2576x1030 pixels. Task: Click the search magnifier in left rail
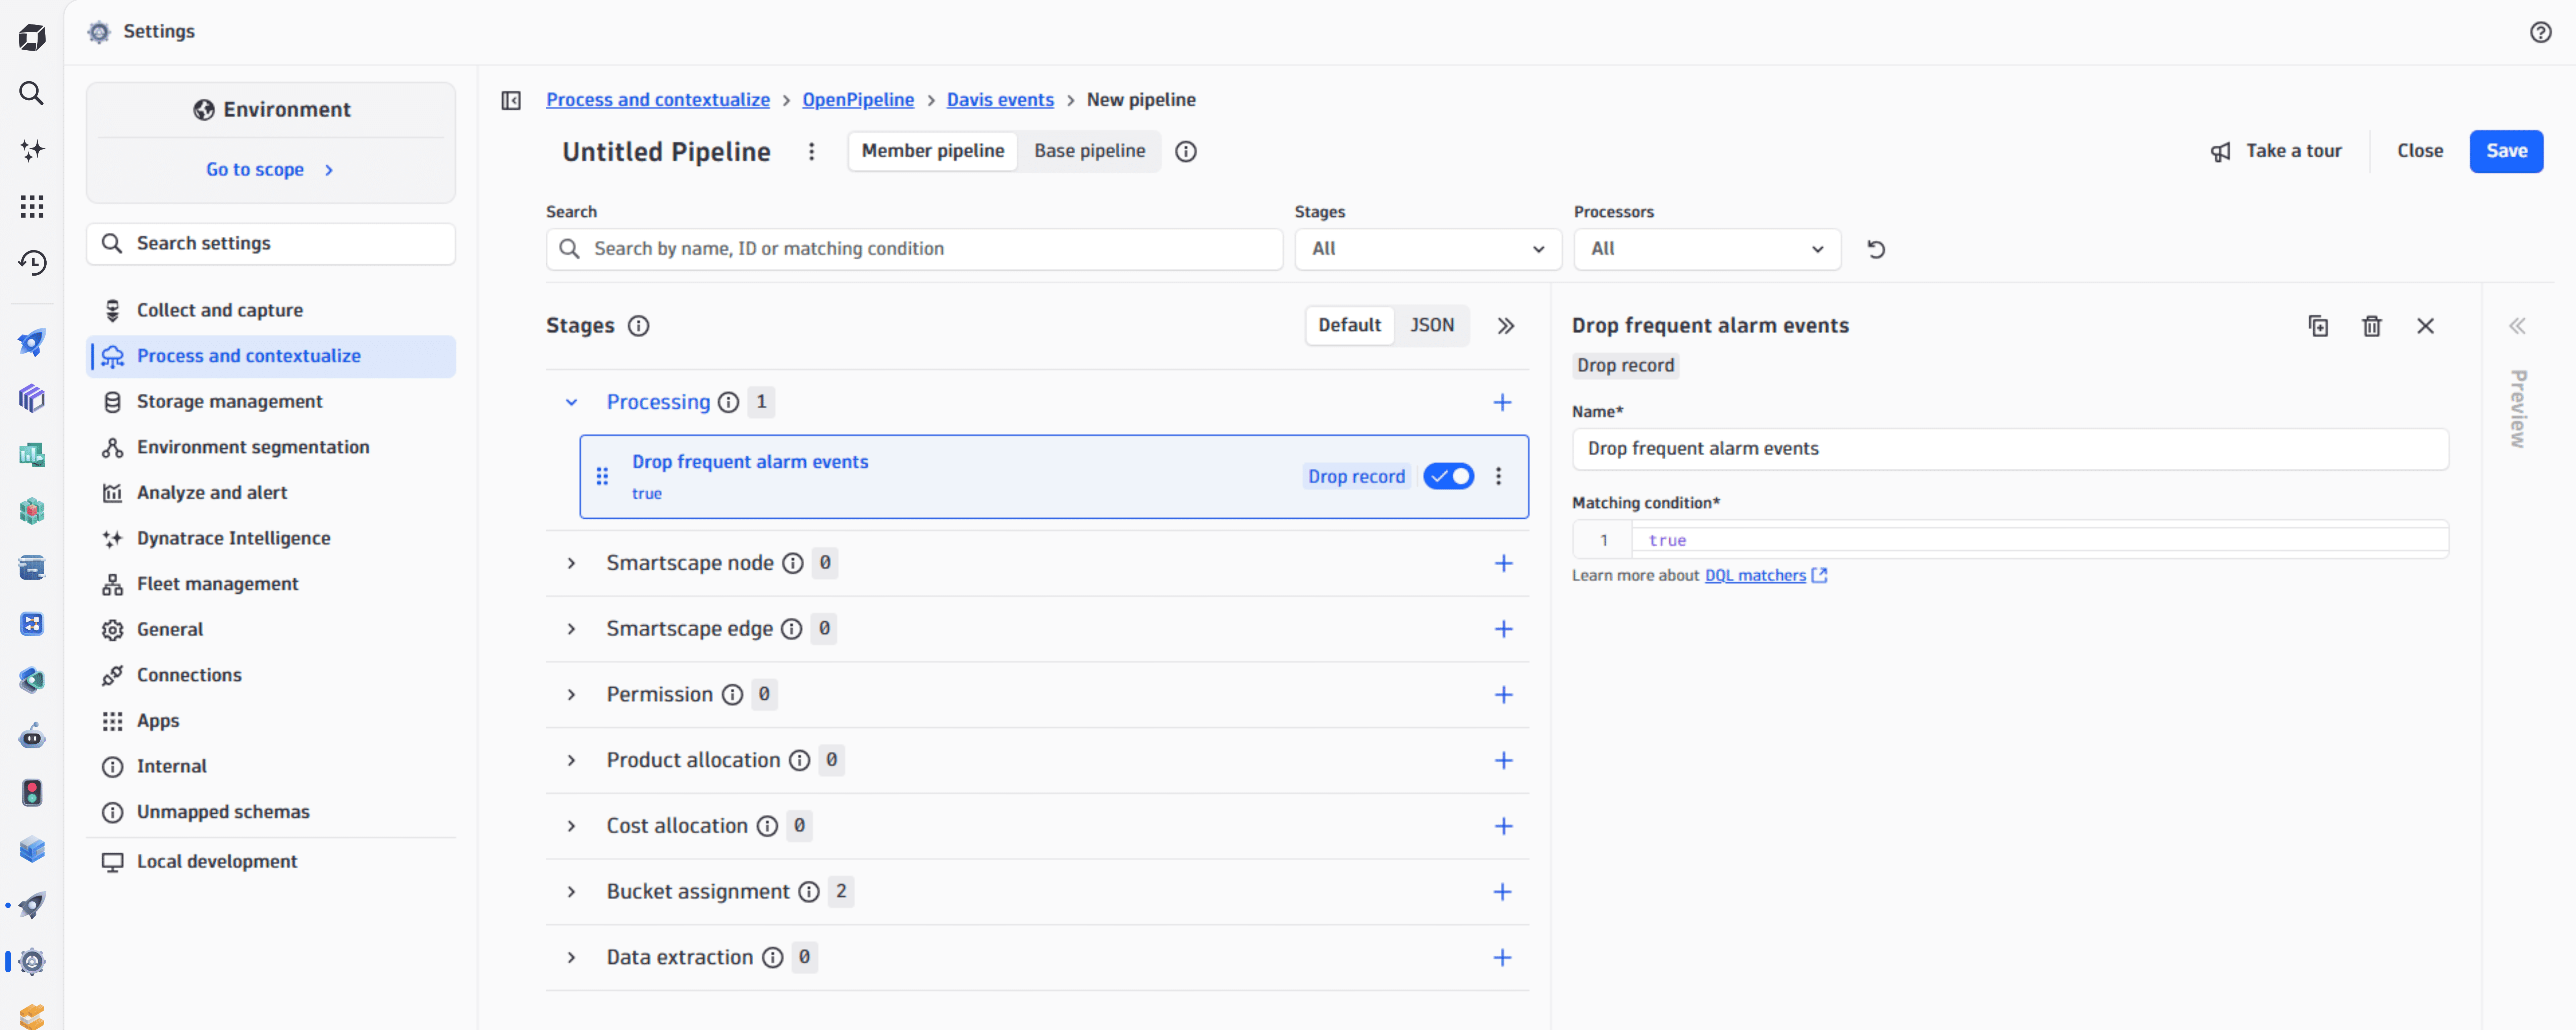[32, 94]
